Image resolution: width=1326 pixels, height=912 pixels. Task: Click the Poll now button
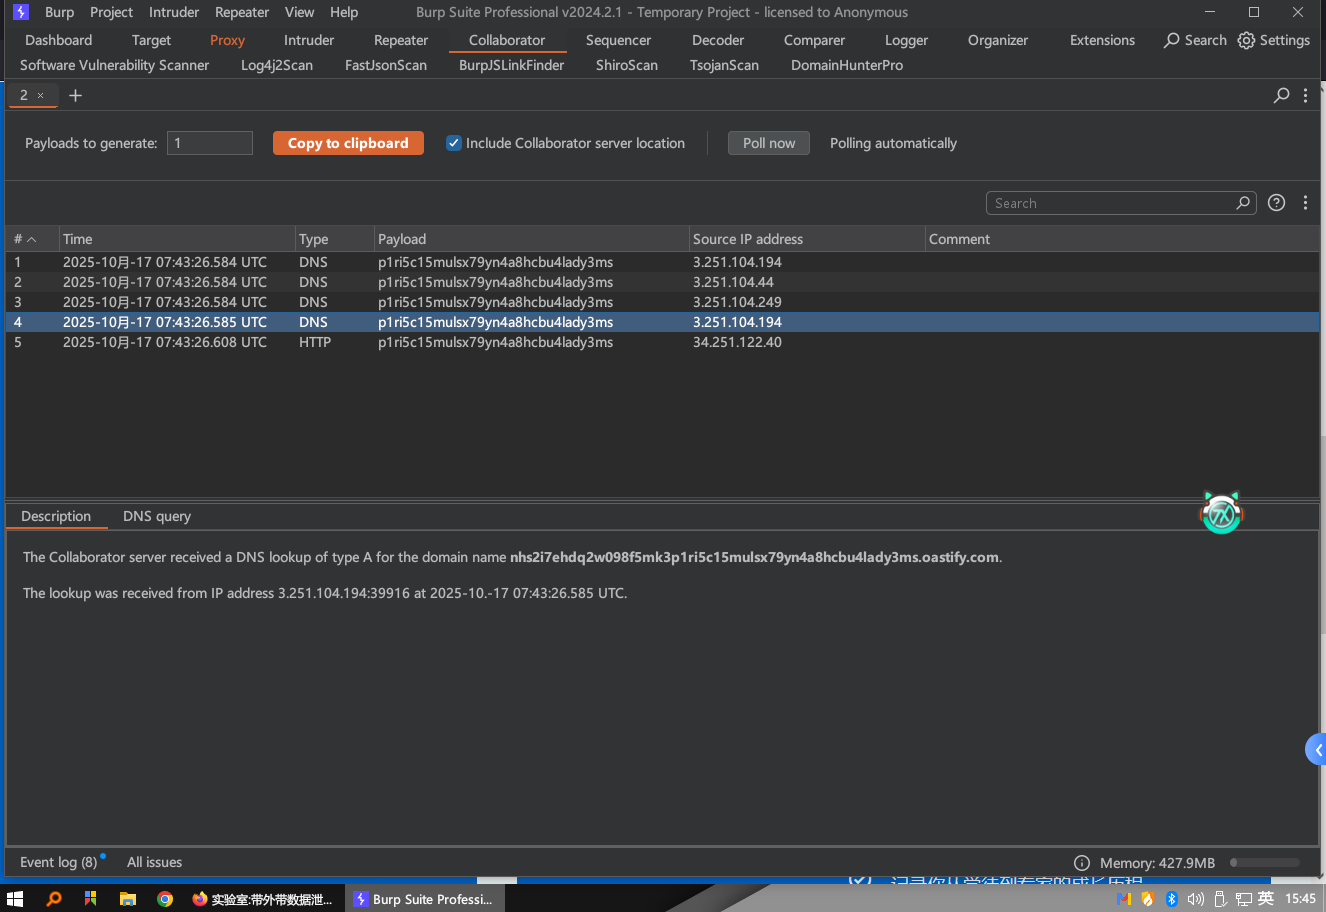coord(769,143)
